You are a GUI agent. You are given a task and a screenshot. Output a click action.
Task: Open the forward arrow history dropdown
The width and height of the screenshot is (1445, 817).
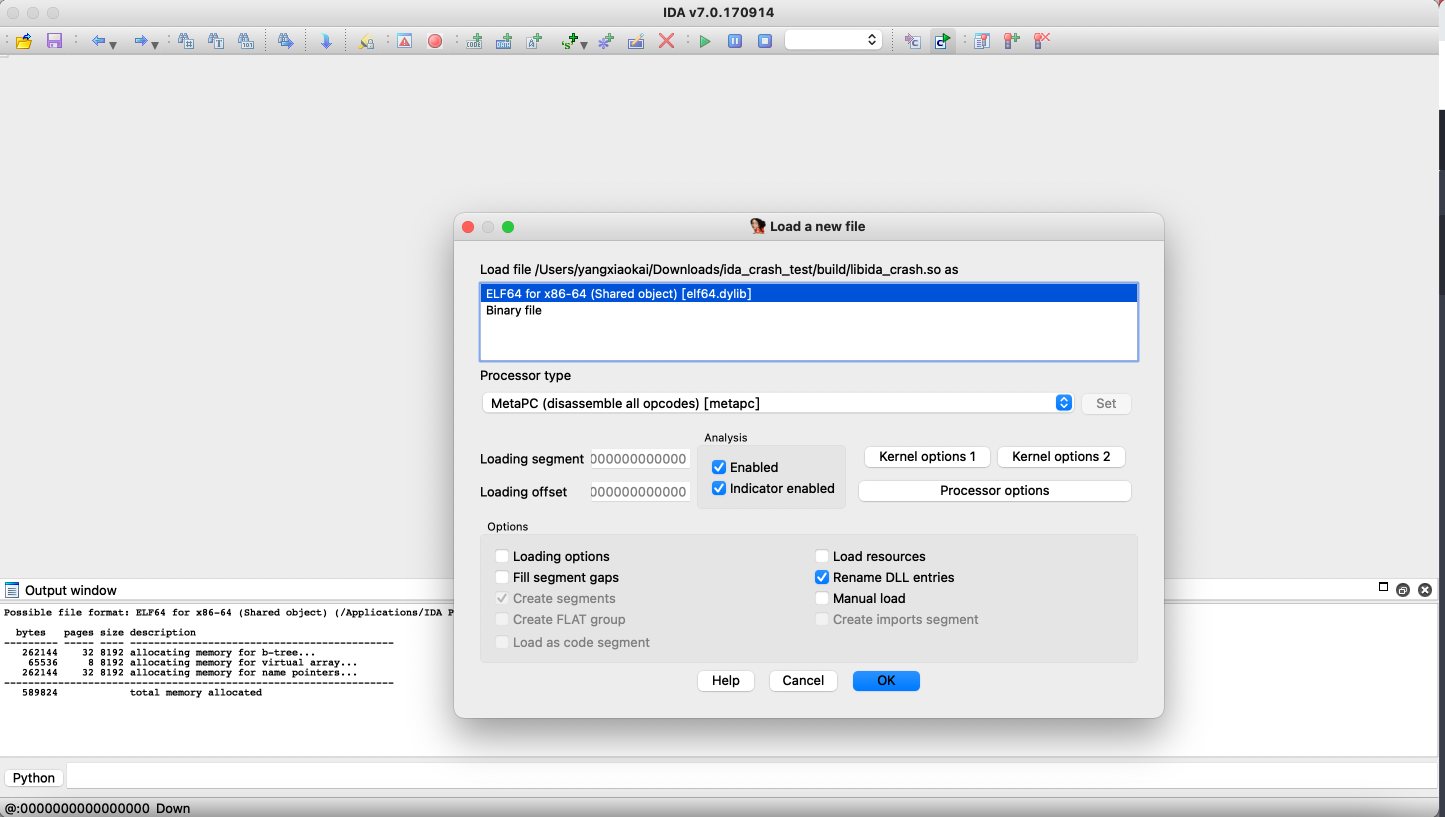click(155, 44)
